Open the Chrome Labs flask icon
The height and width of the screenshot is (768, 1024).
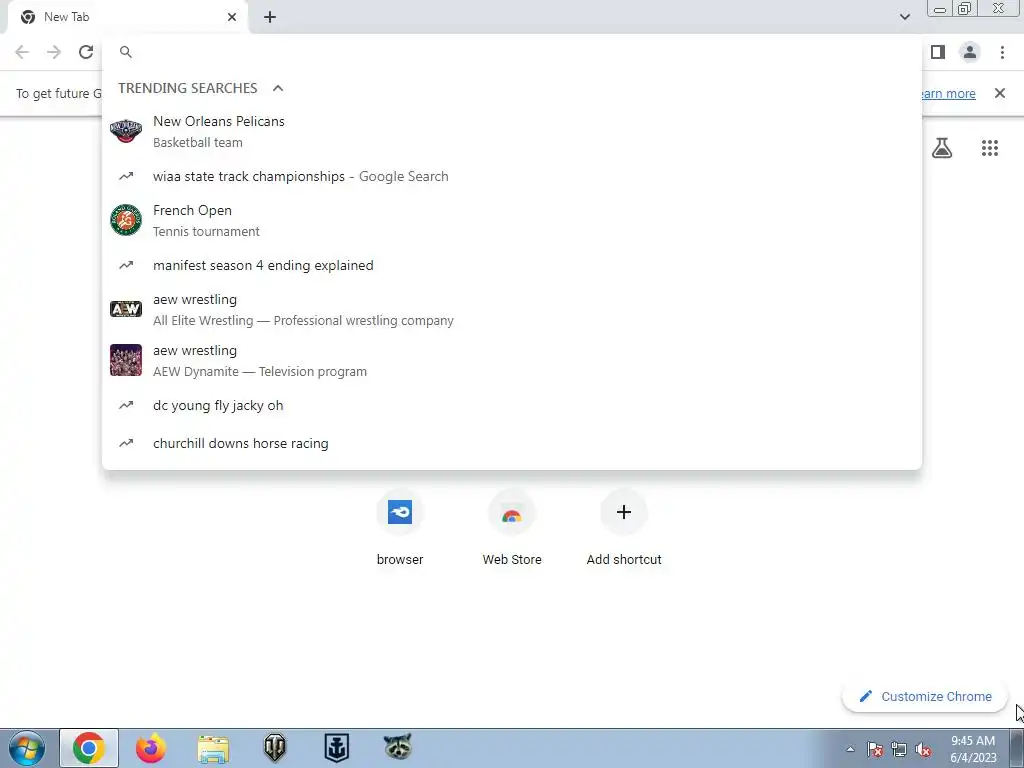click(x=942, y=148)
